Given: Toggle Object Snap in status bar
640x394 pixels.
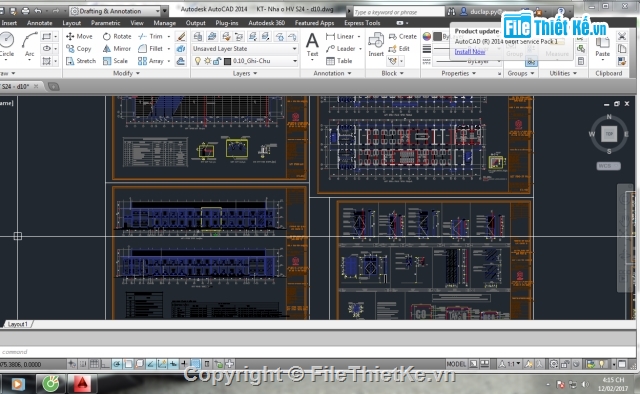Looking at the screenshot, I should 128,364.
